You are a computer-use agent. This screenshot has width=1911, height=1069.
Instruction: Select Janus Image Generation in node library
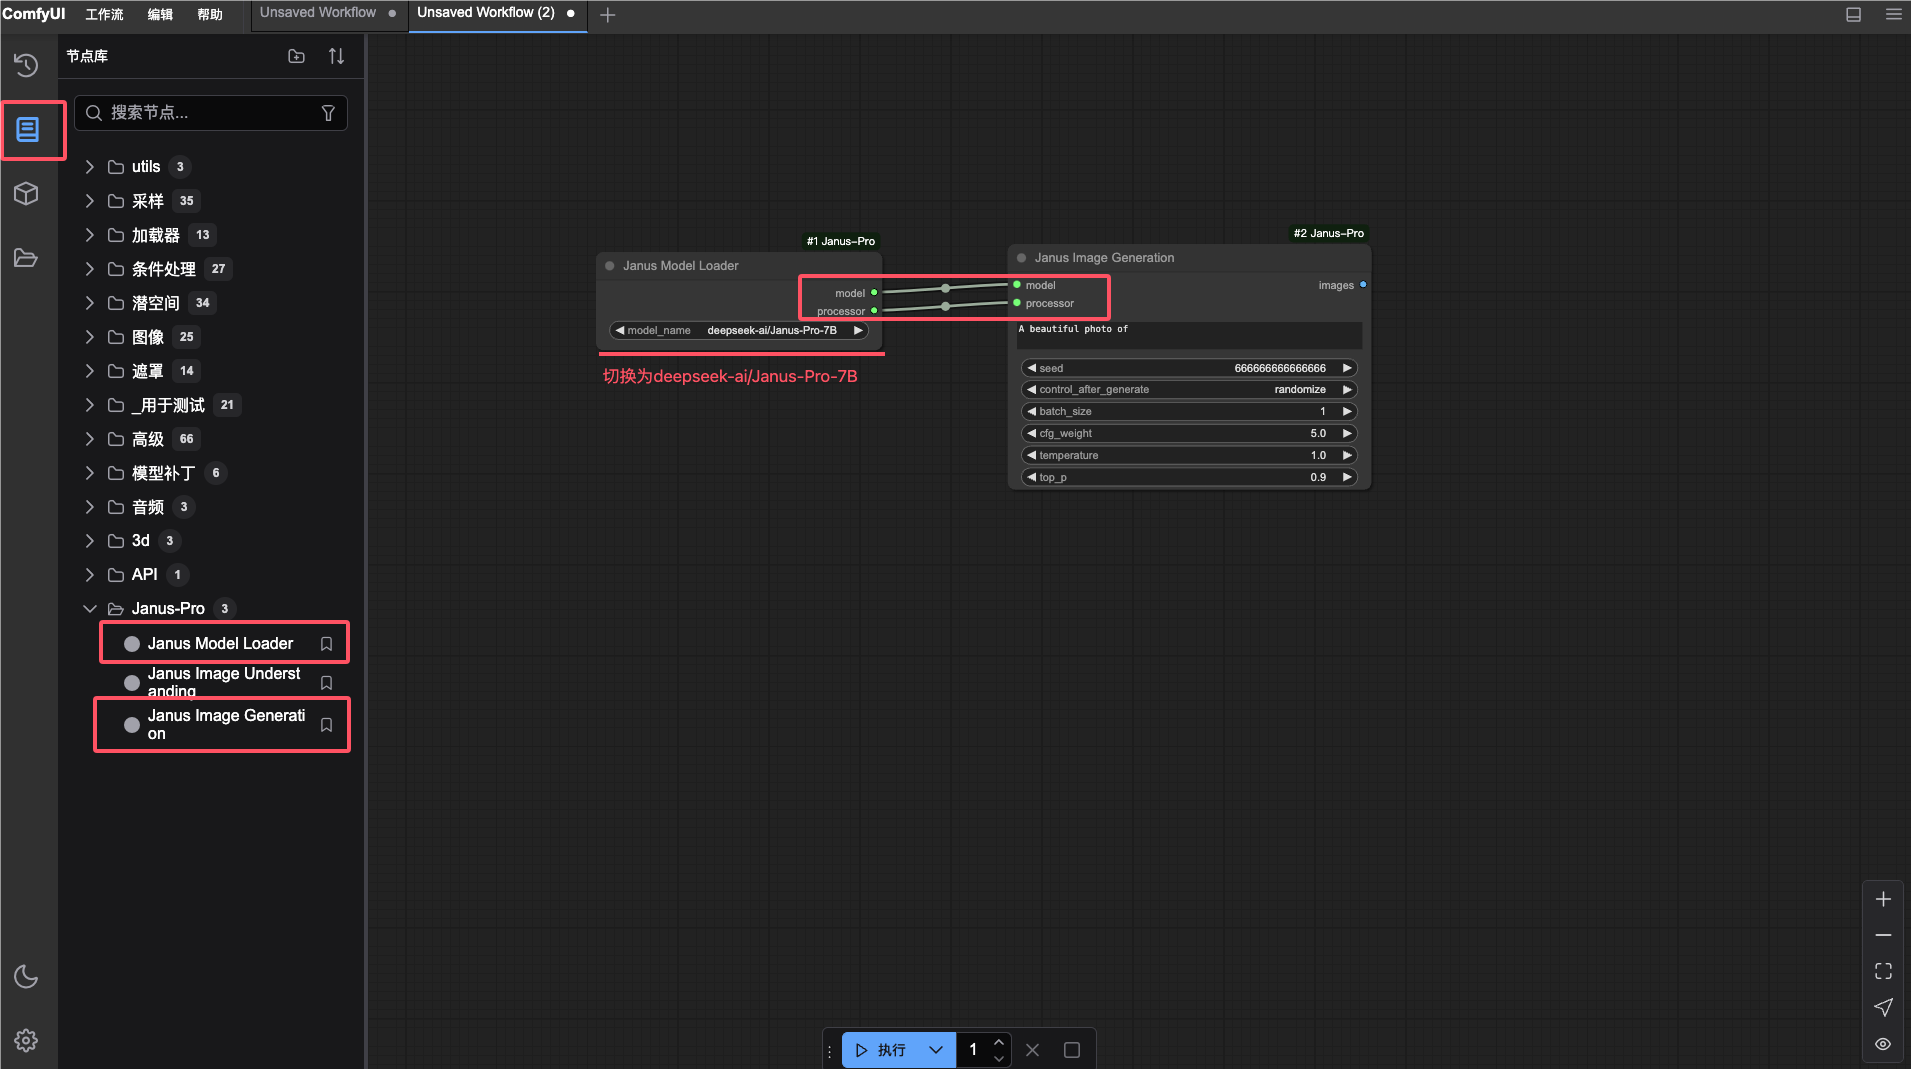[x=226, y=725]
